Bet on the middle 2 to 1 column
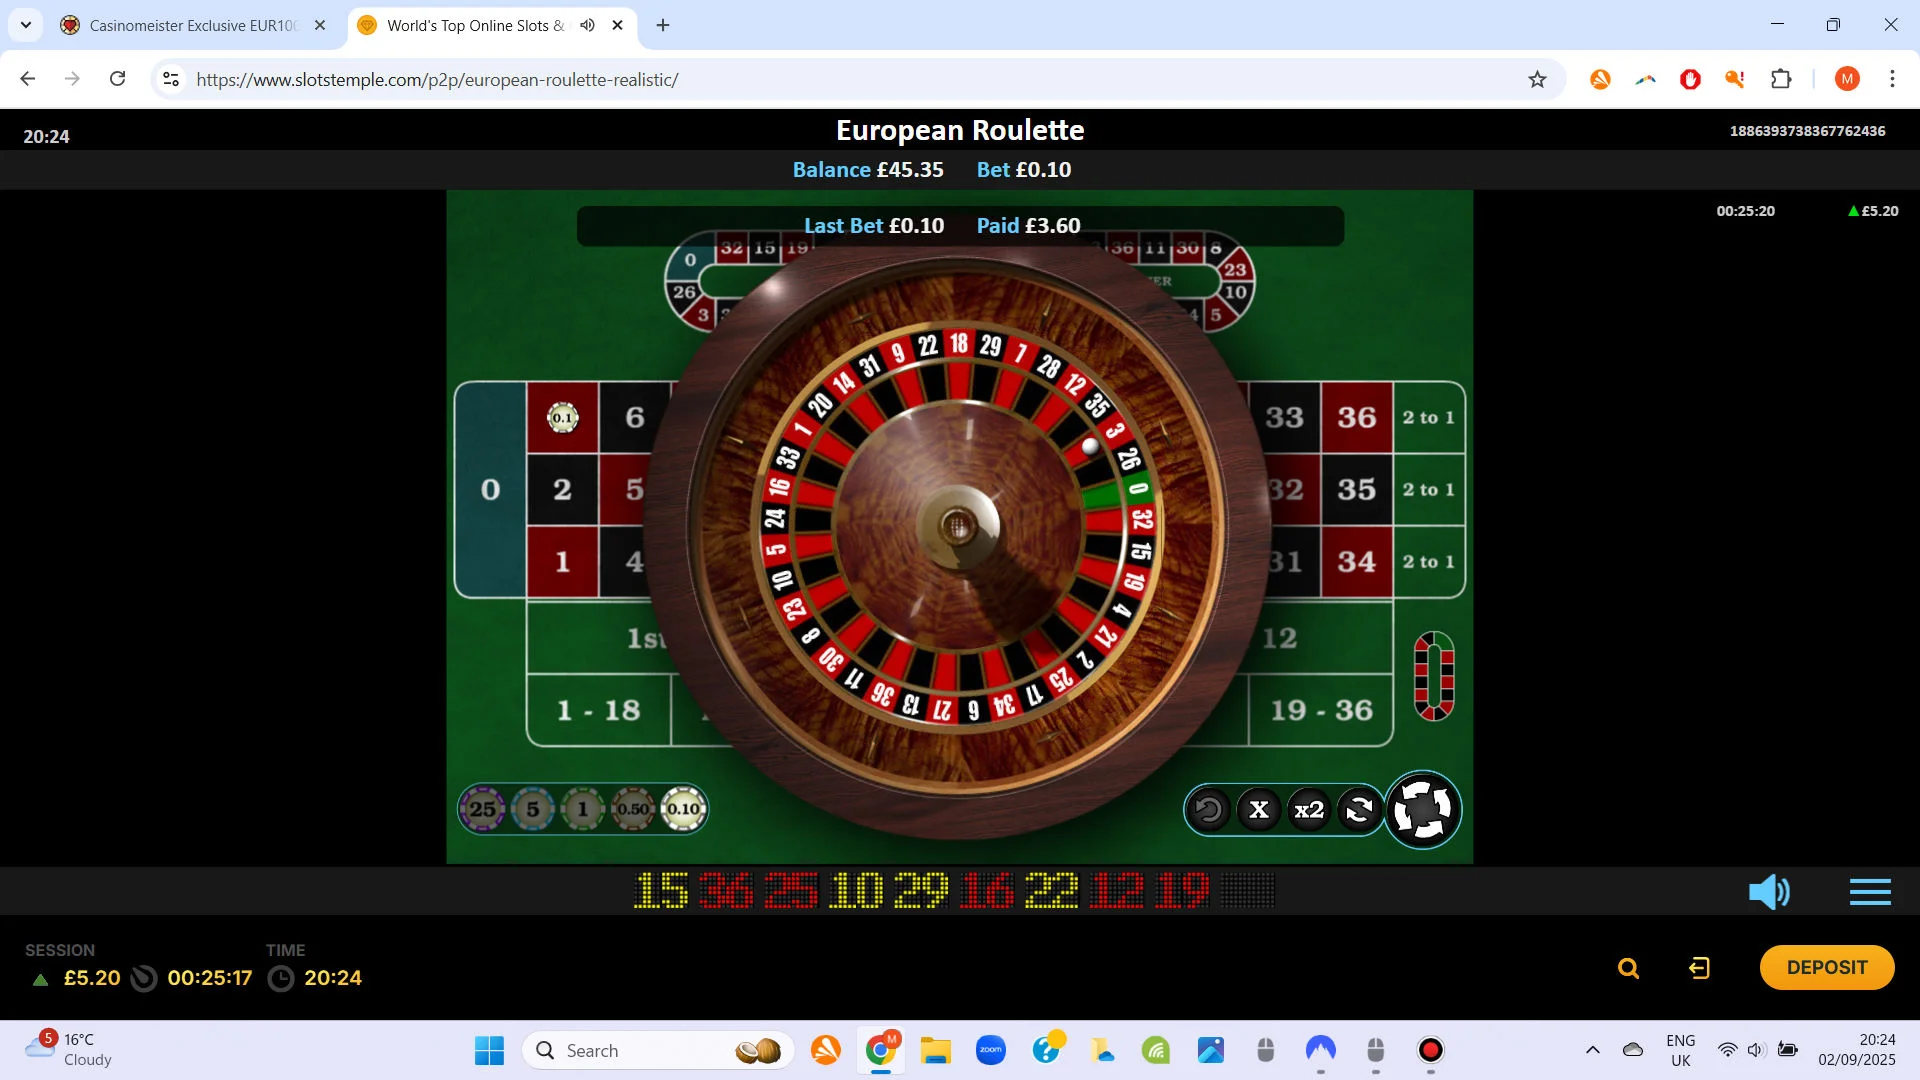This screenshot has width=1920, height=1080. coord(1429,489)
